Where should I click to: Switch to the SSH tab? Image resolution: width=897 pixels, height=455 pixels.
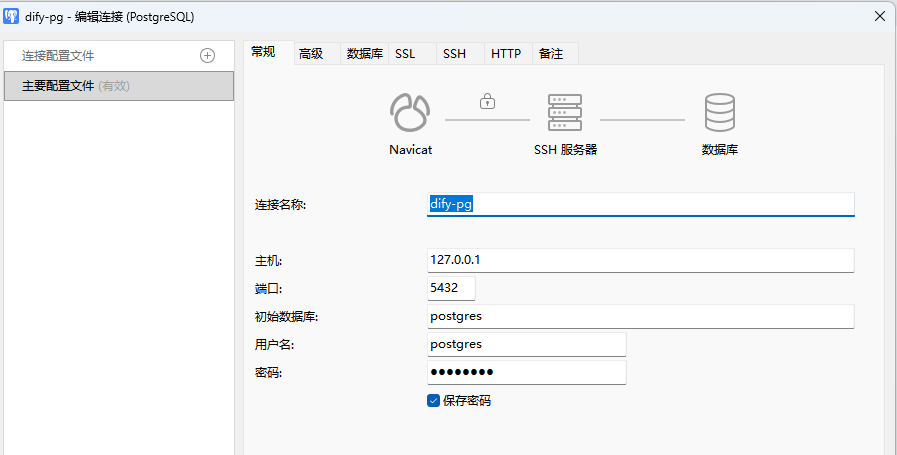461,54
